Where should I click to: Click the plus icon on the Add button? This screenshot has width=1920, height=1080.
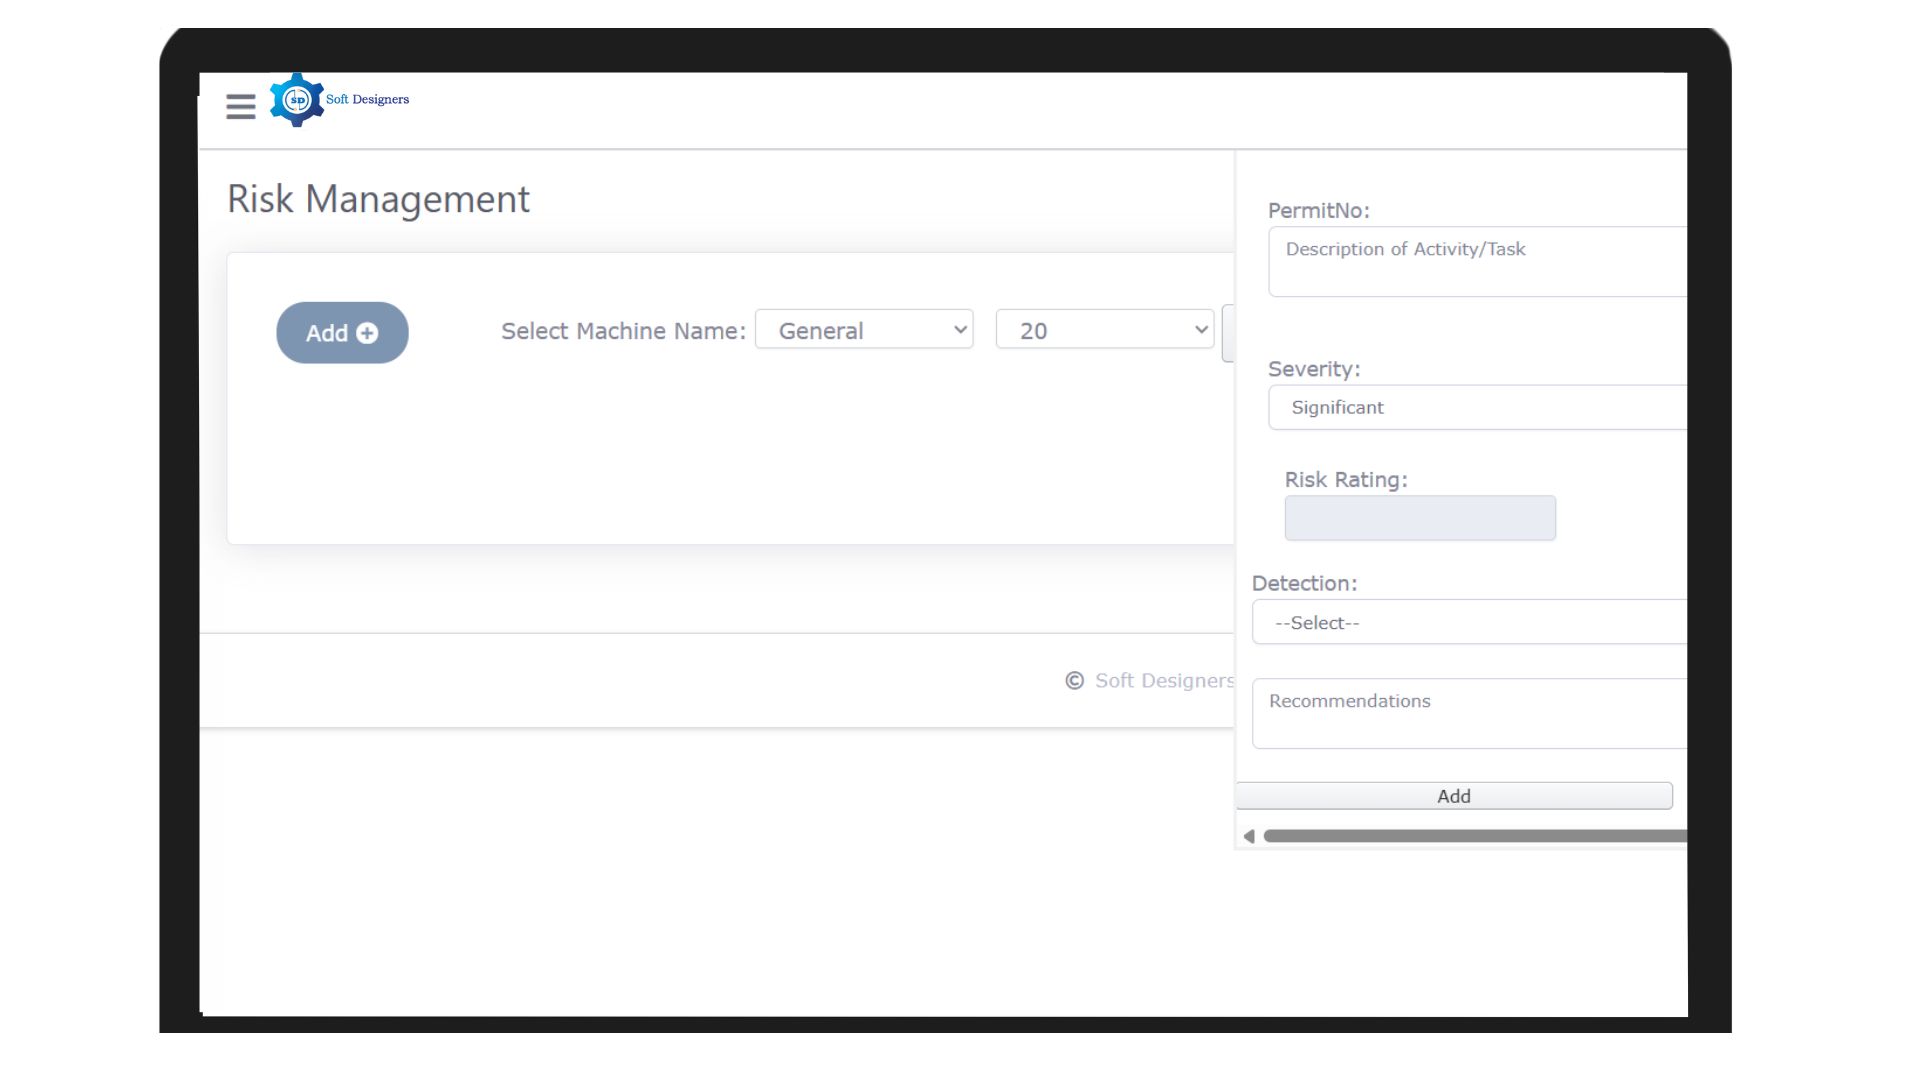point(367,334)
